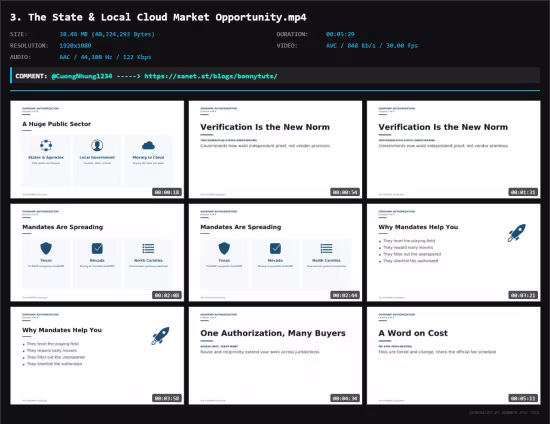Click the rocket icon in the 00:03:58 frame

click(x=160, y=336)
